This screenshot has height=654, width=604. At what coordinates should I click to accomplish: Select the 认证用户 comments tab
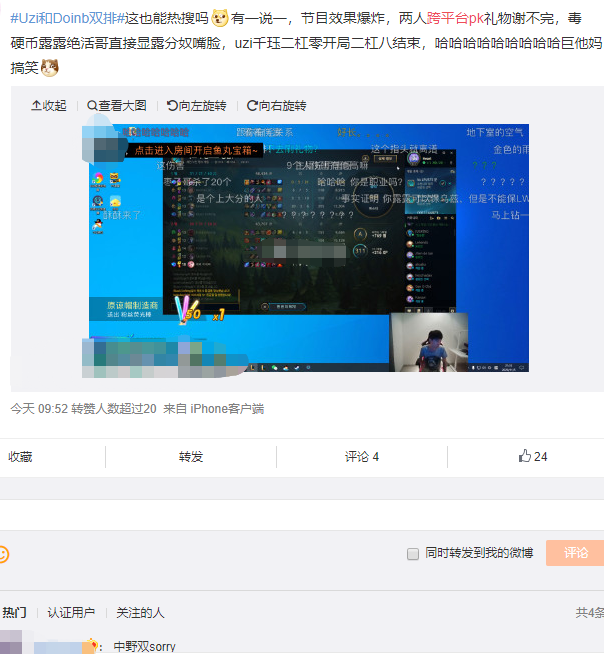pyautogui.click(x=71, y=613)
